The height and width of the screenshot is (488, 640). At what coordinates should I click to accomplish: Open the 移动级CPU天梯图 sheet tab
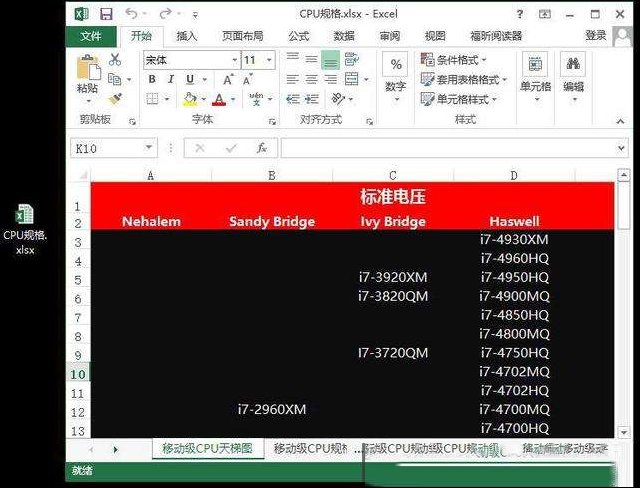pyautogui.click(x=207, y=448)
